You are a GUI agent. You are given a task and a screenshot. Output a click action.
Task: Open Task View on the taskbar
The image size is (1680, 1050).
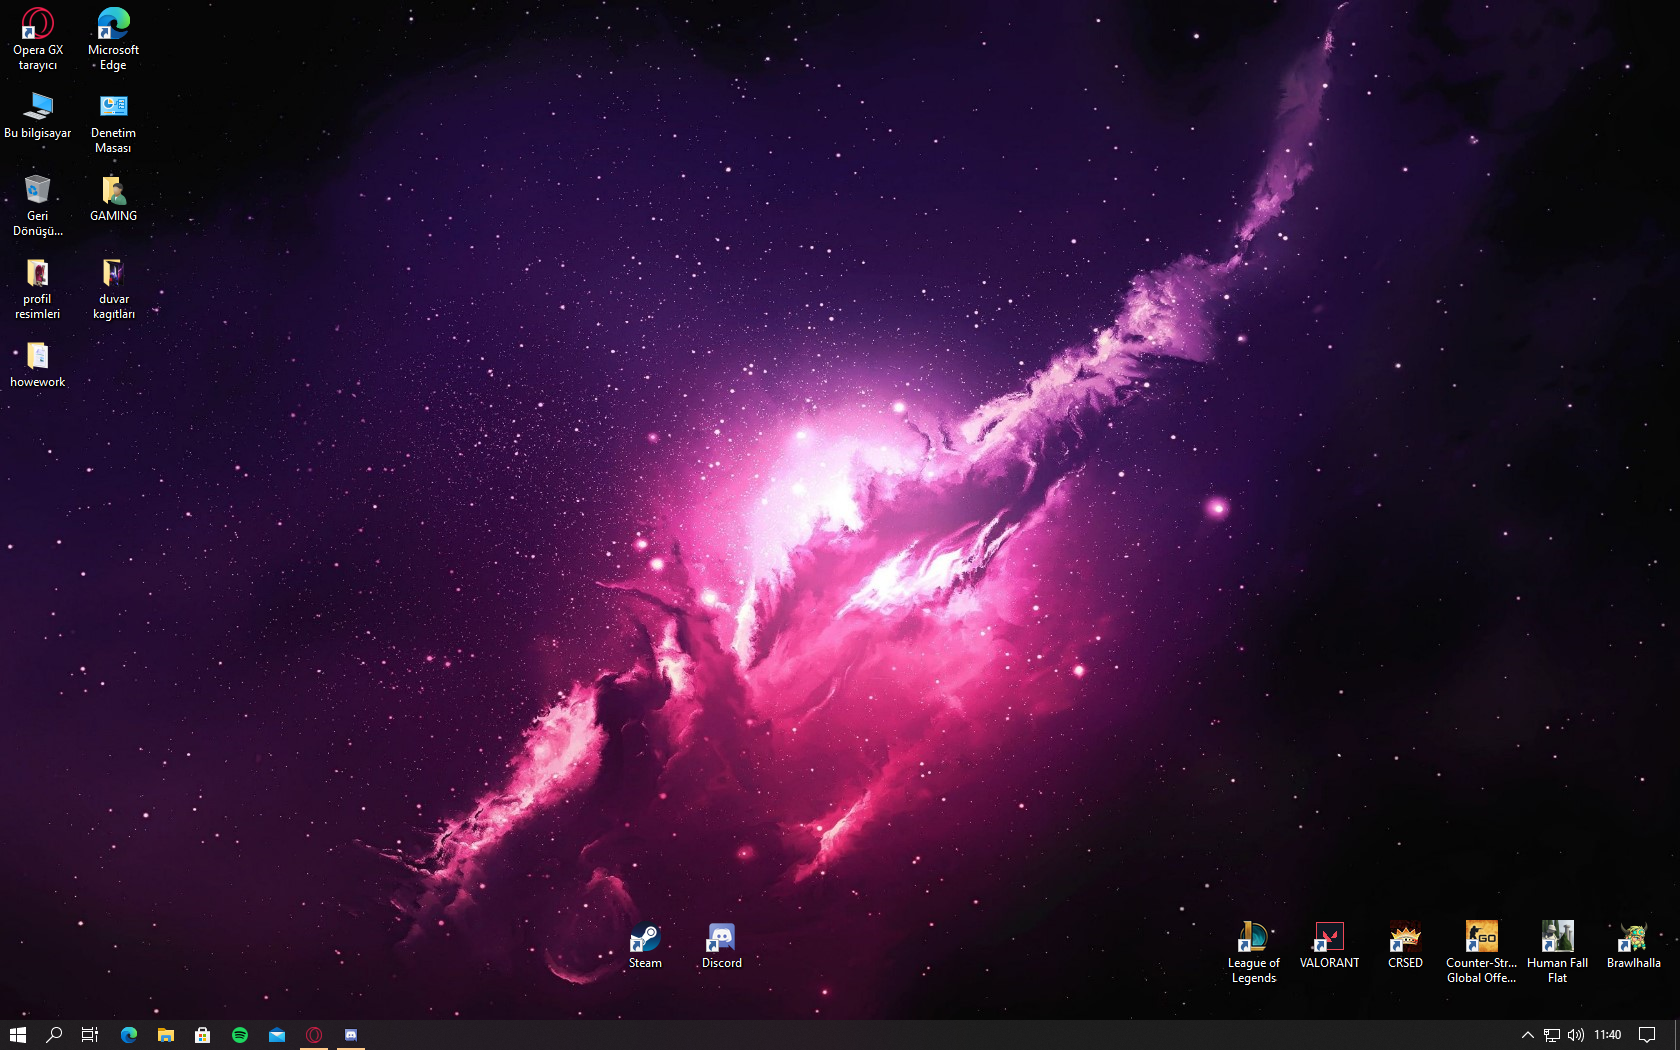[x=90, y=1035]
